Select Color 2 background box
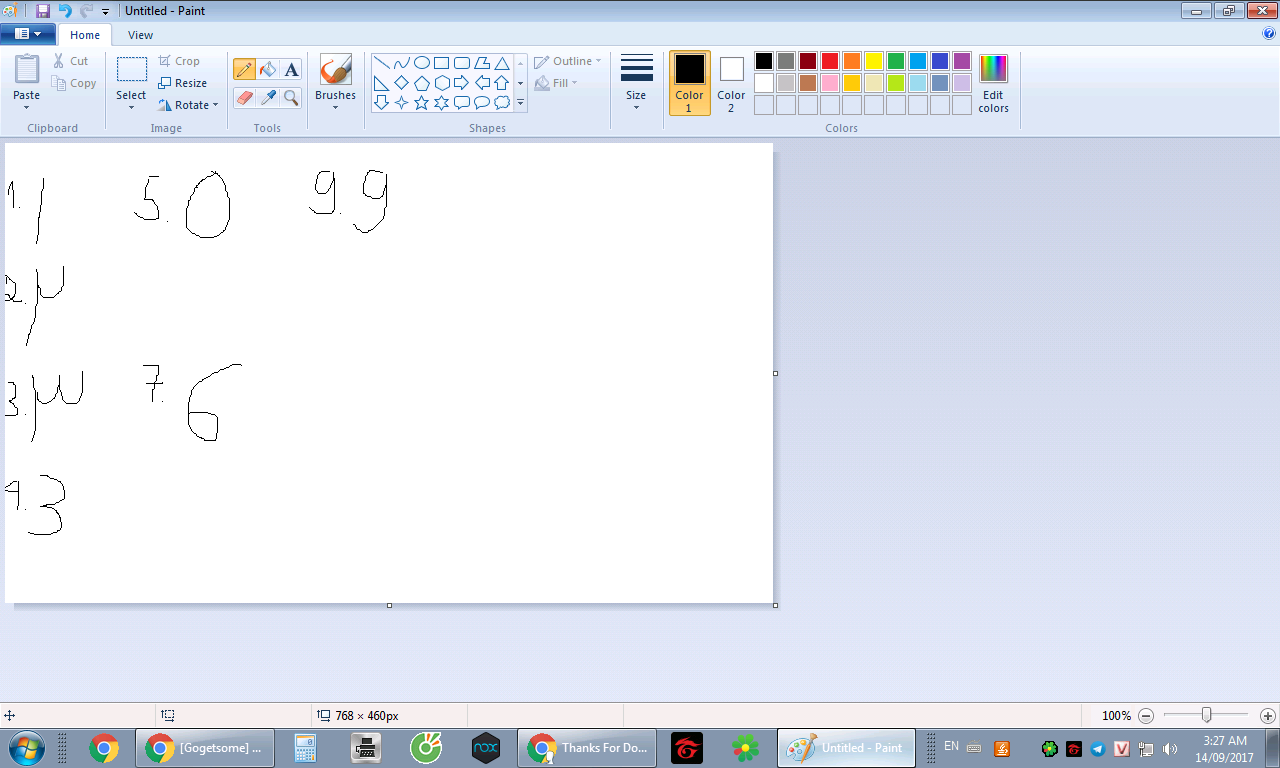The height and width of the screenshot is (768, 1280). pos(731,83)
